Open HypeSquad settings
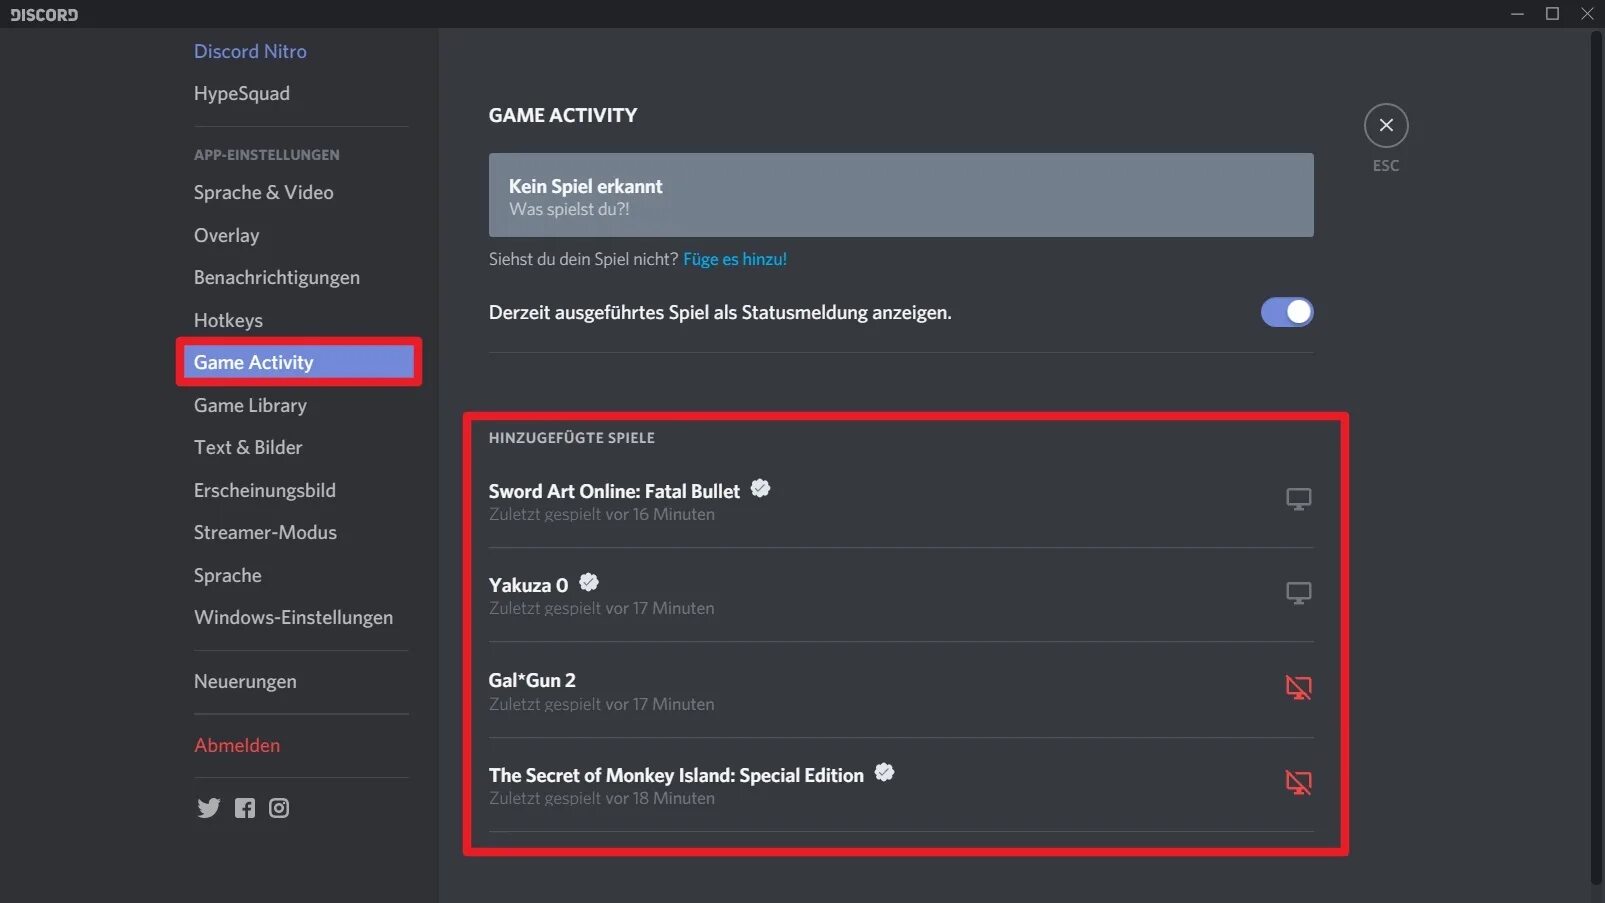Image resolution: width=1605 pixels, height=903 pixels. [242, 93]
